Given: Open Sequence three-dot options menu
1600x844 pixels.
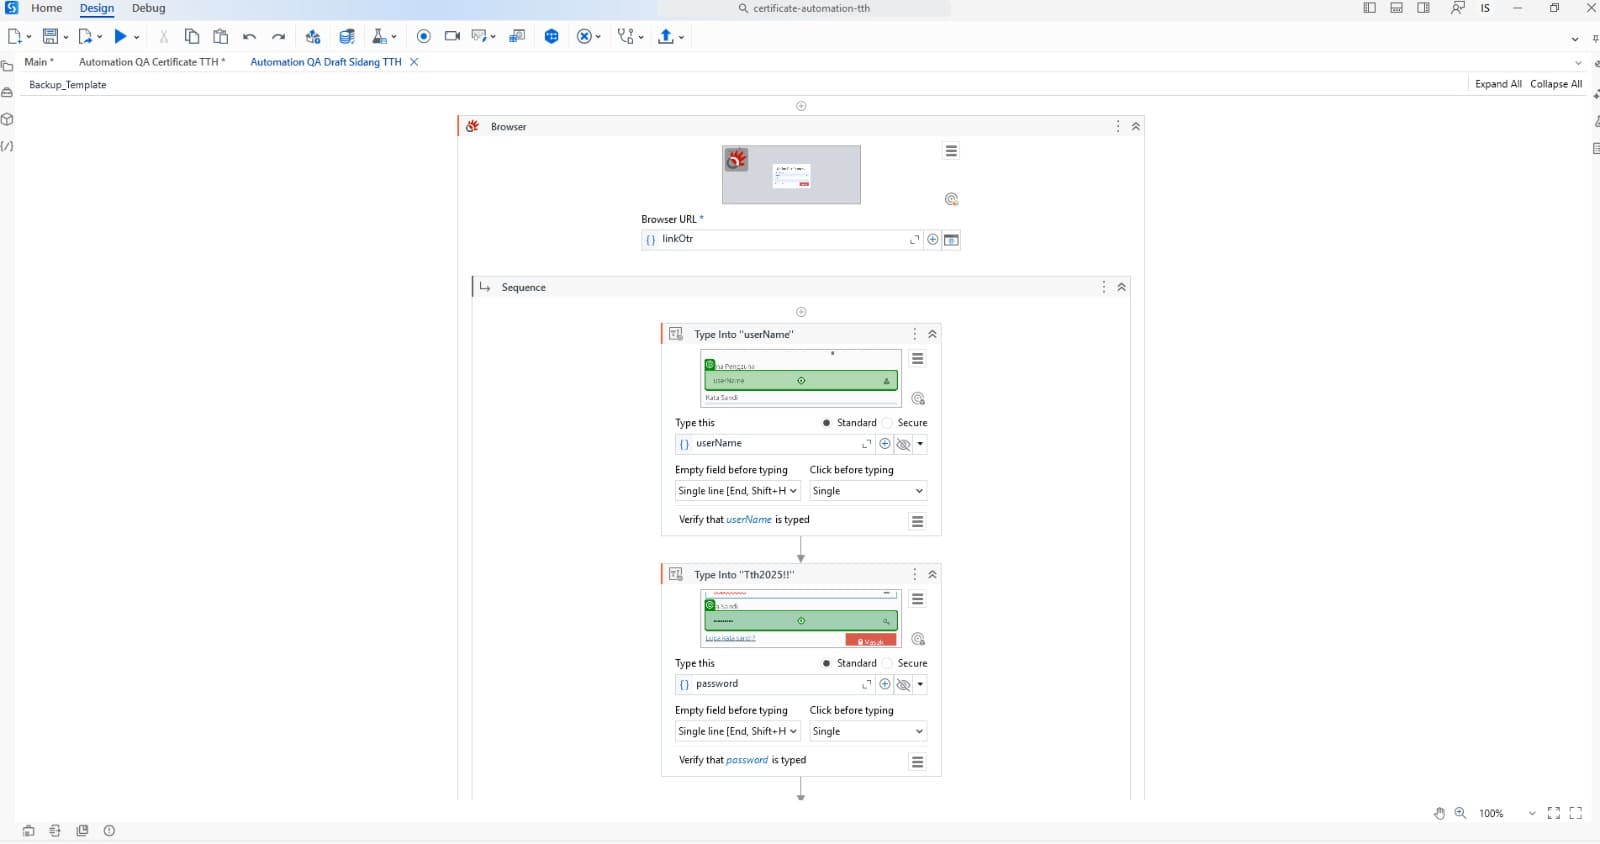Looking at the screenshot, I should [1104, 287].
